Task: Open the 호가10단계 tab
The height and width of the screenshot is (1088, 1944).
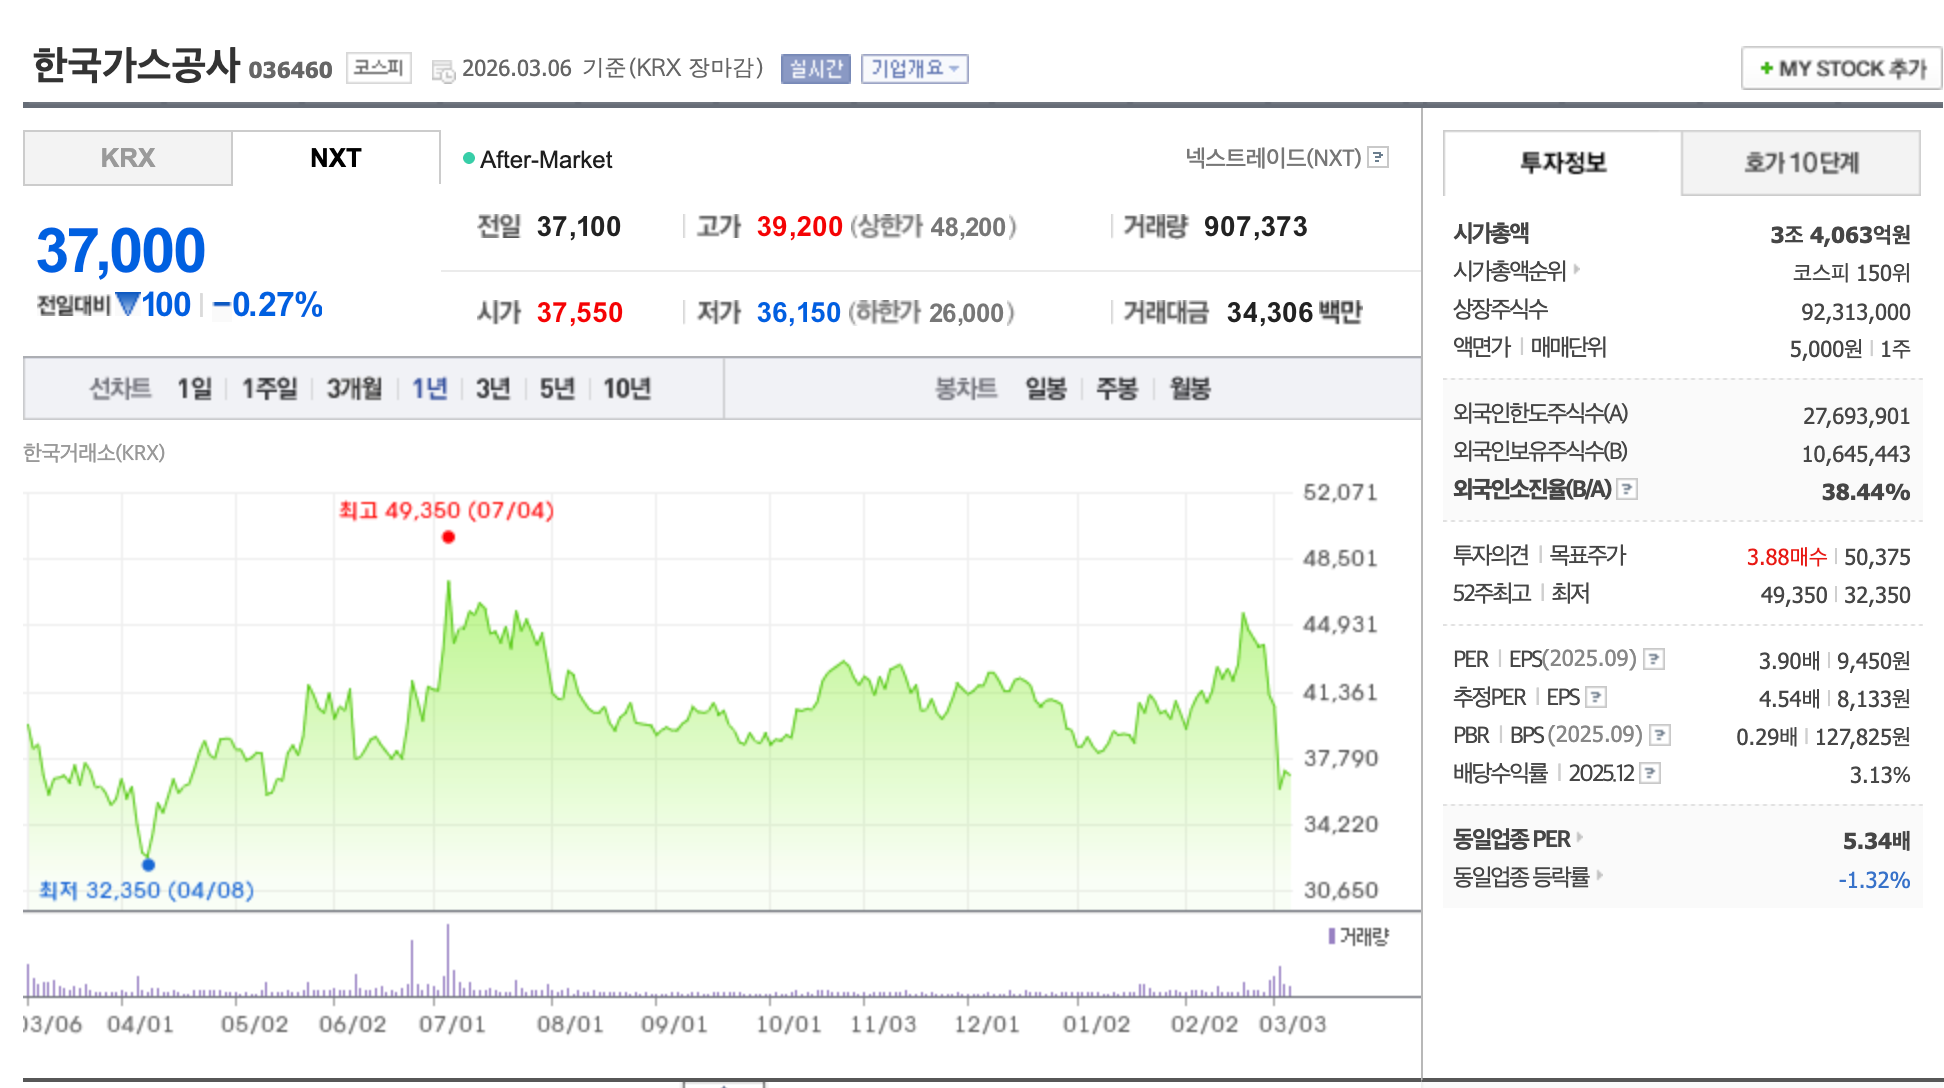Action: [1800, 163]
